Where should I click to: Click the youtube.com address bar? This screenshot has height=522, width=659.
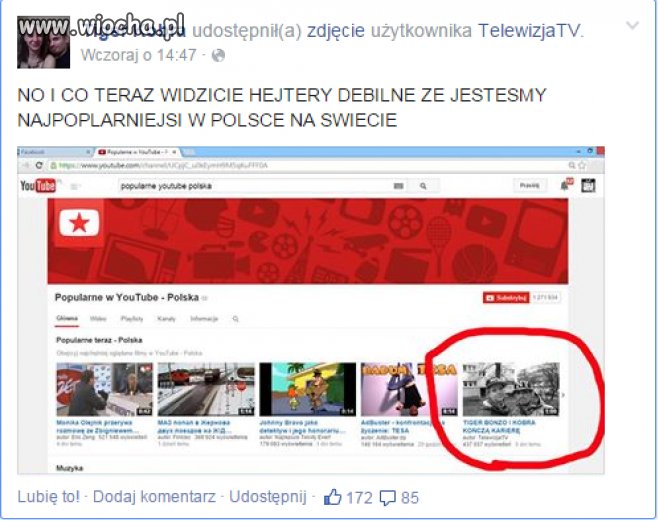[309, 166]
